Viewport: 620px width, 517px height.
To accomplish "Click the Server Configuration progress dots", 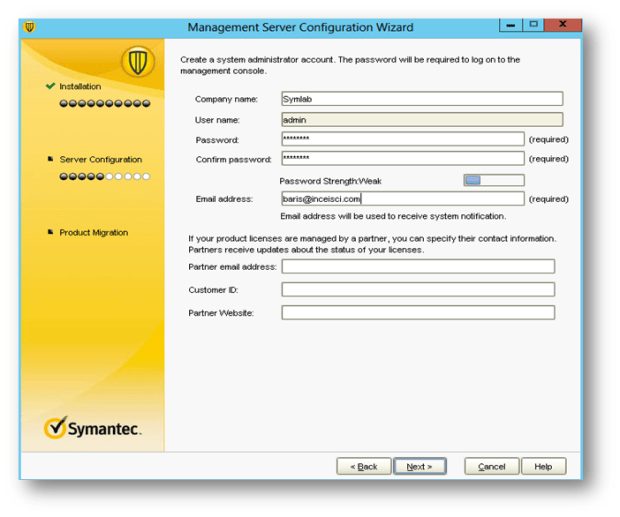I will [x=104, y=176].
